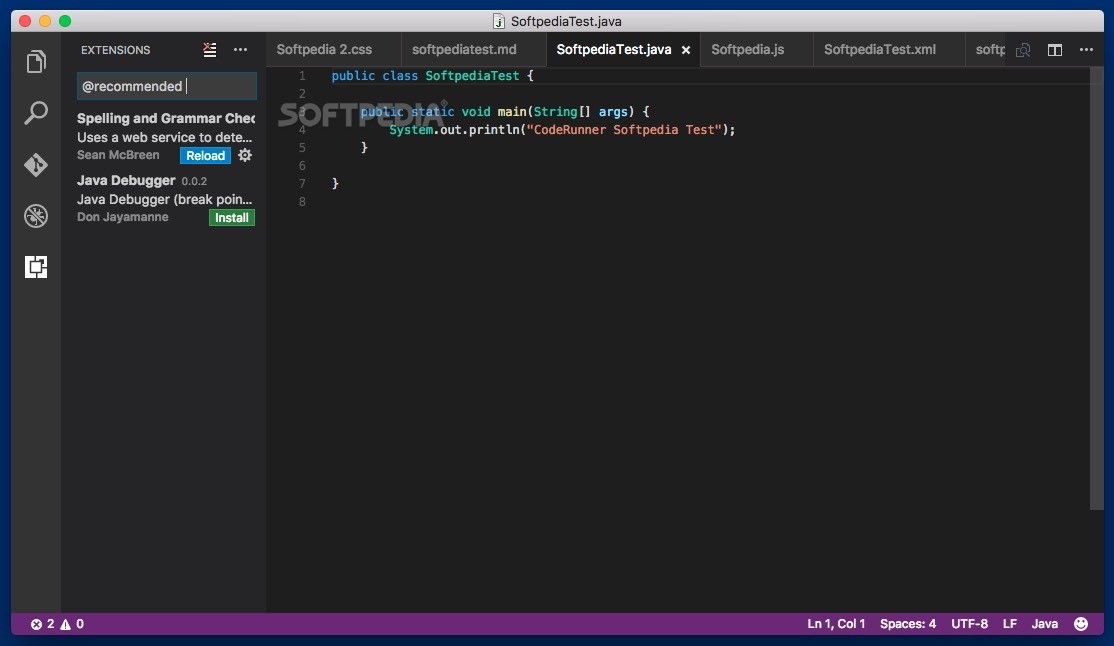Image resolution: width=1114 pixels, height=646 pixels.
Task: Change file encoding UTF-8
Action: tap(969, 624)
